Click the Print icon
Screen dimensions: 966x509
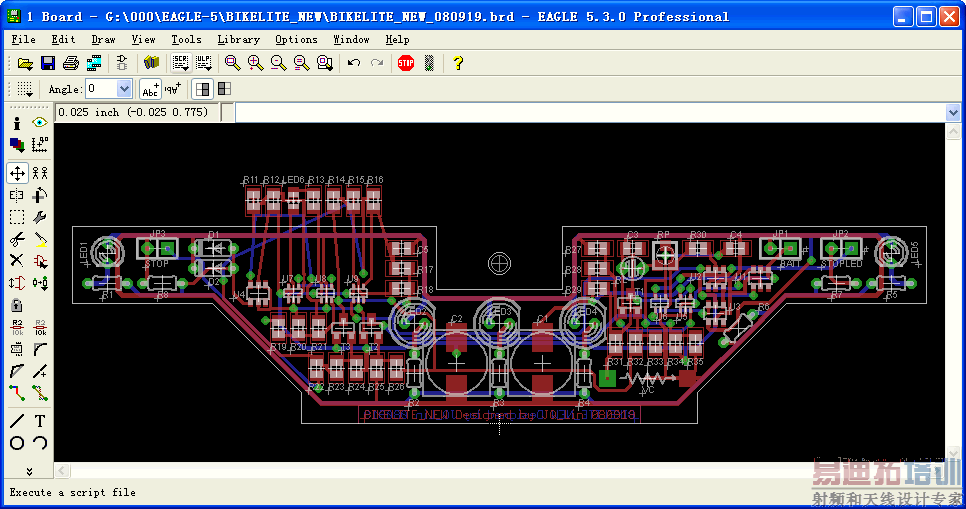[x=70, y=63]
